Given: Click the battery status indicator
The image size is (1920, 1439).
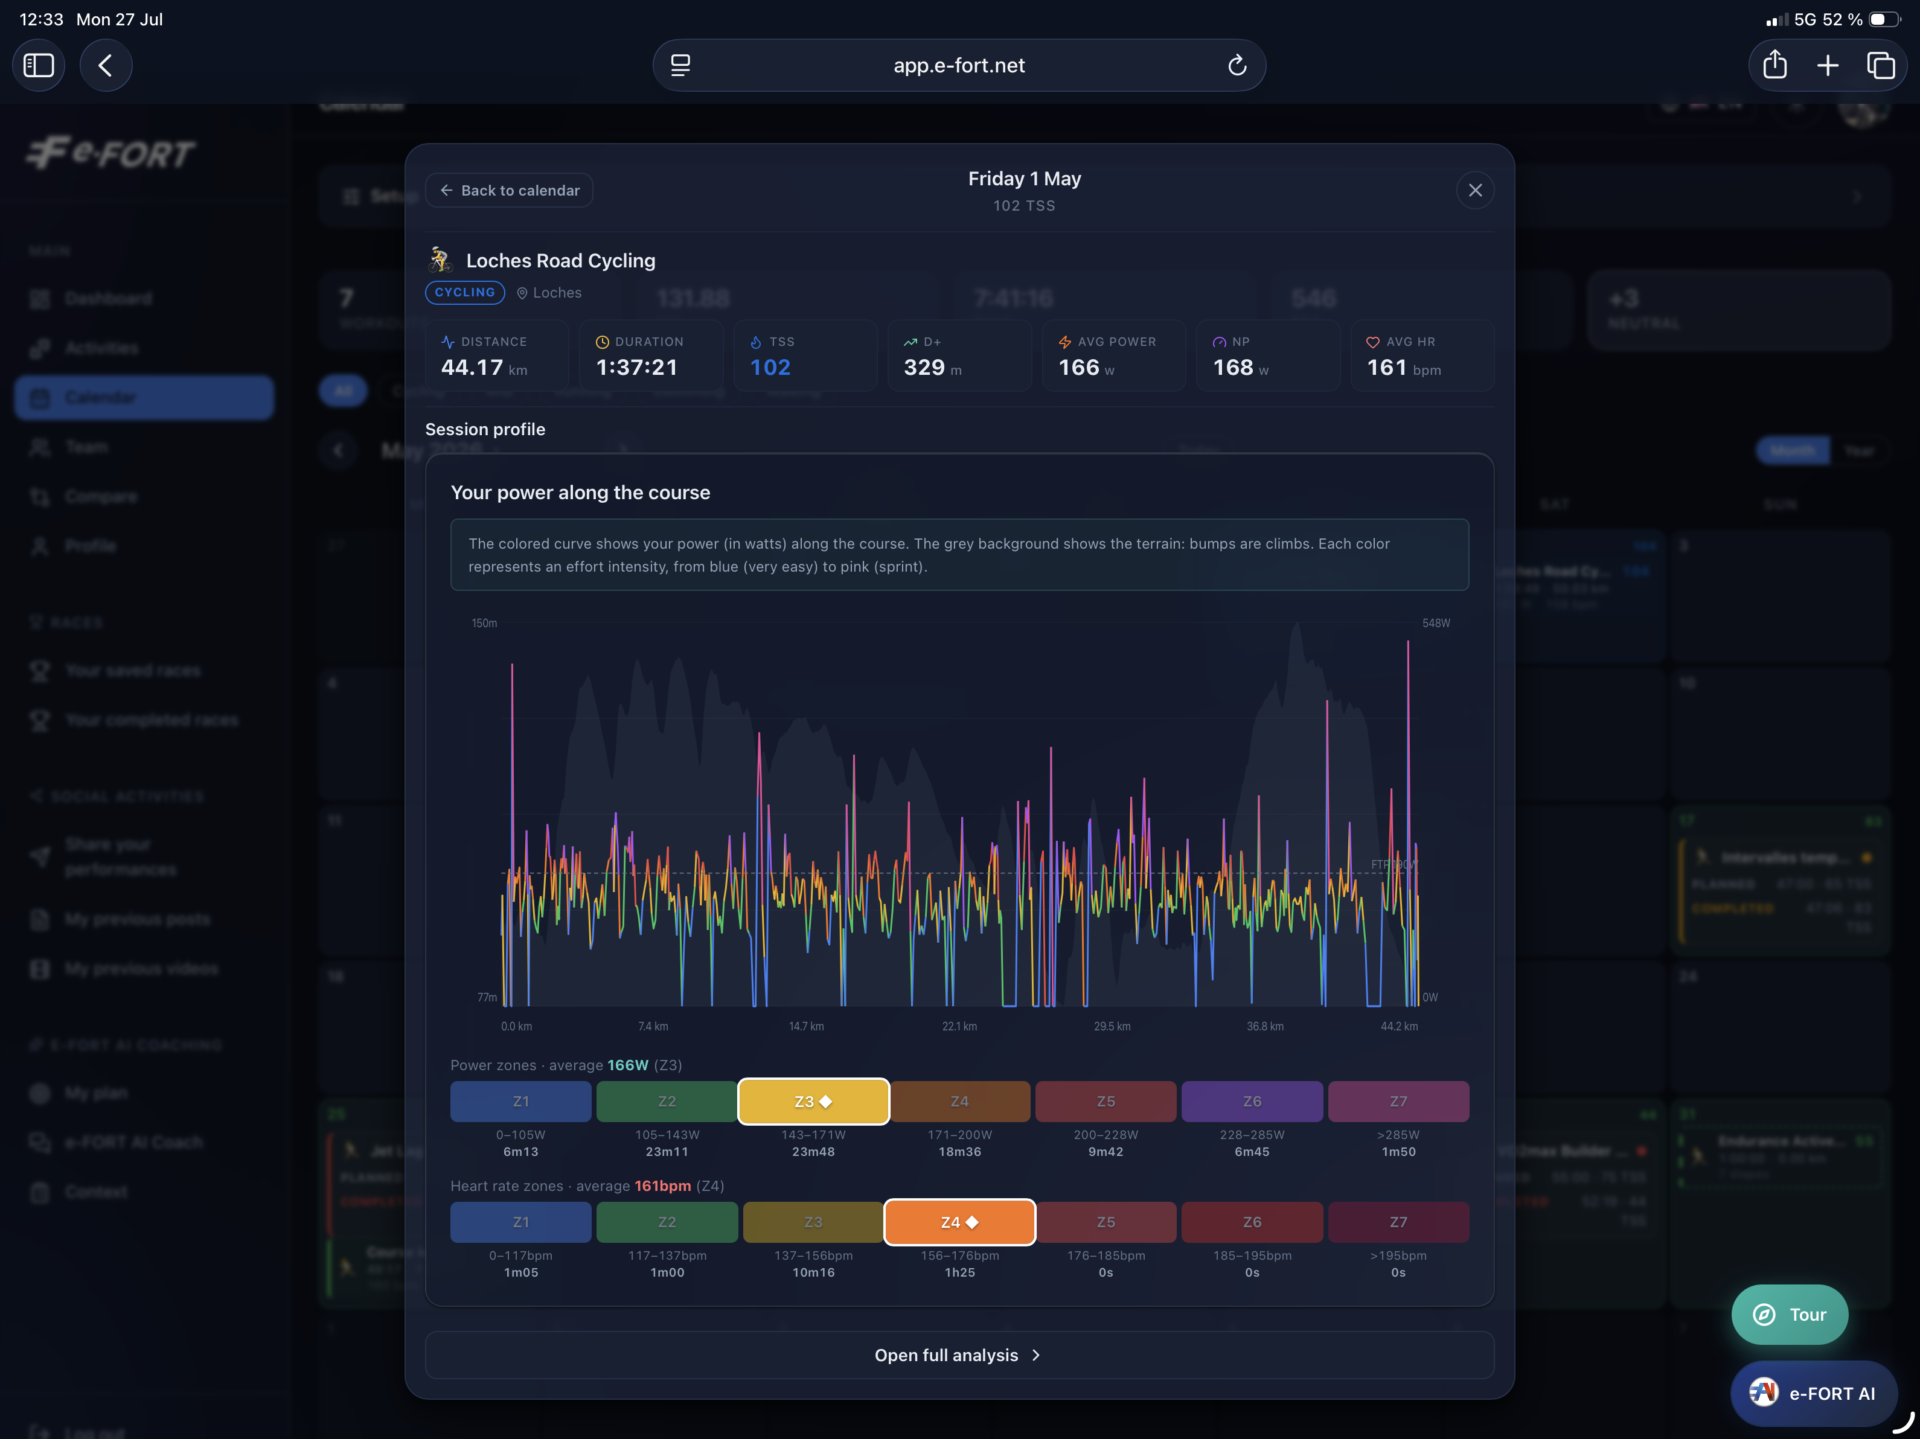Looking at the screenshot, I should click(x=1884, y=19).
